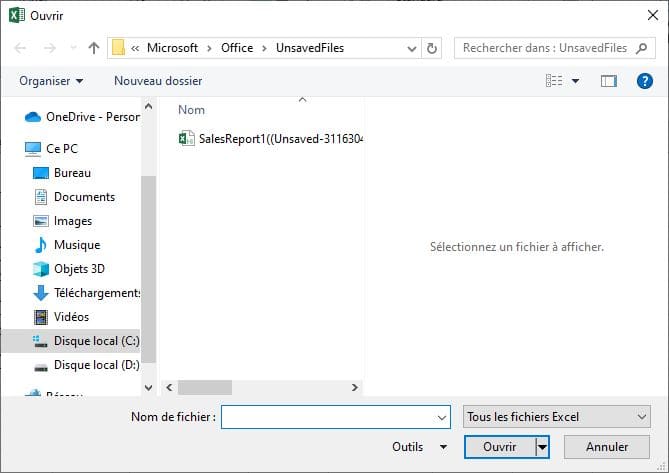Open the view options dropdown arrow
669x473 pixels.
click(576, 81)
